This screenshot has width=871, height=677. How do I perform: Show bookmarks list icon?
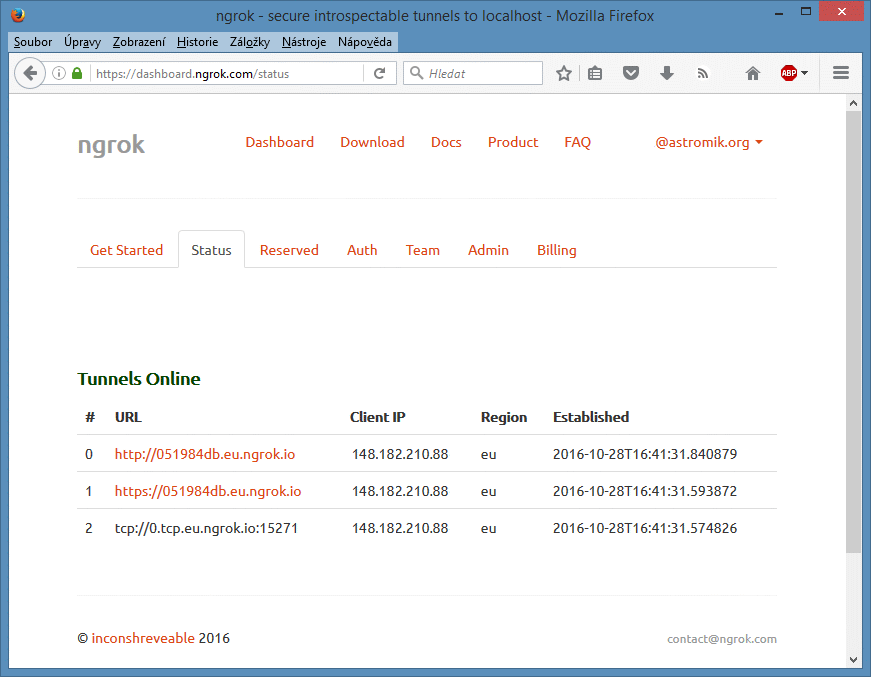coord(595,73)
